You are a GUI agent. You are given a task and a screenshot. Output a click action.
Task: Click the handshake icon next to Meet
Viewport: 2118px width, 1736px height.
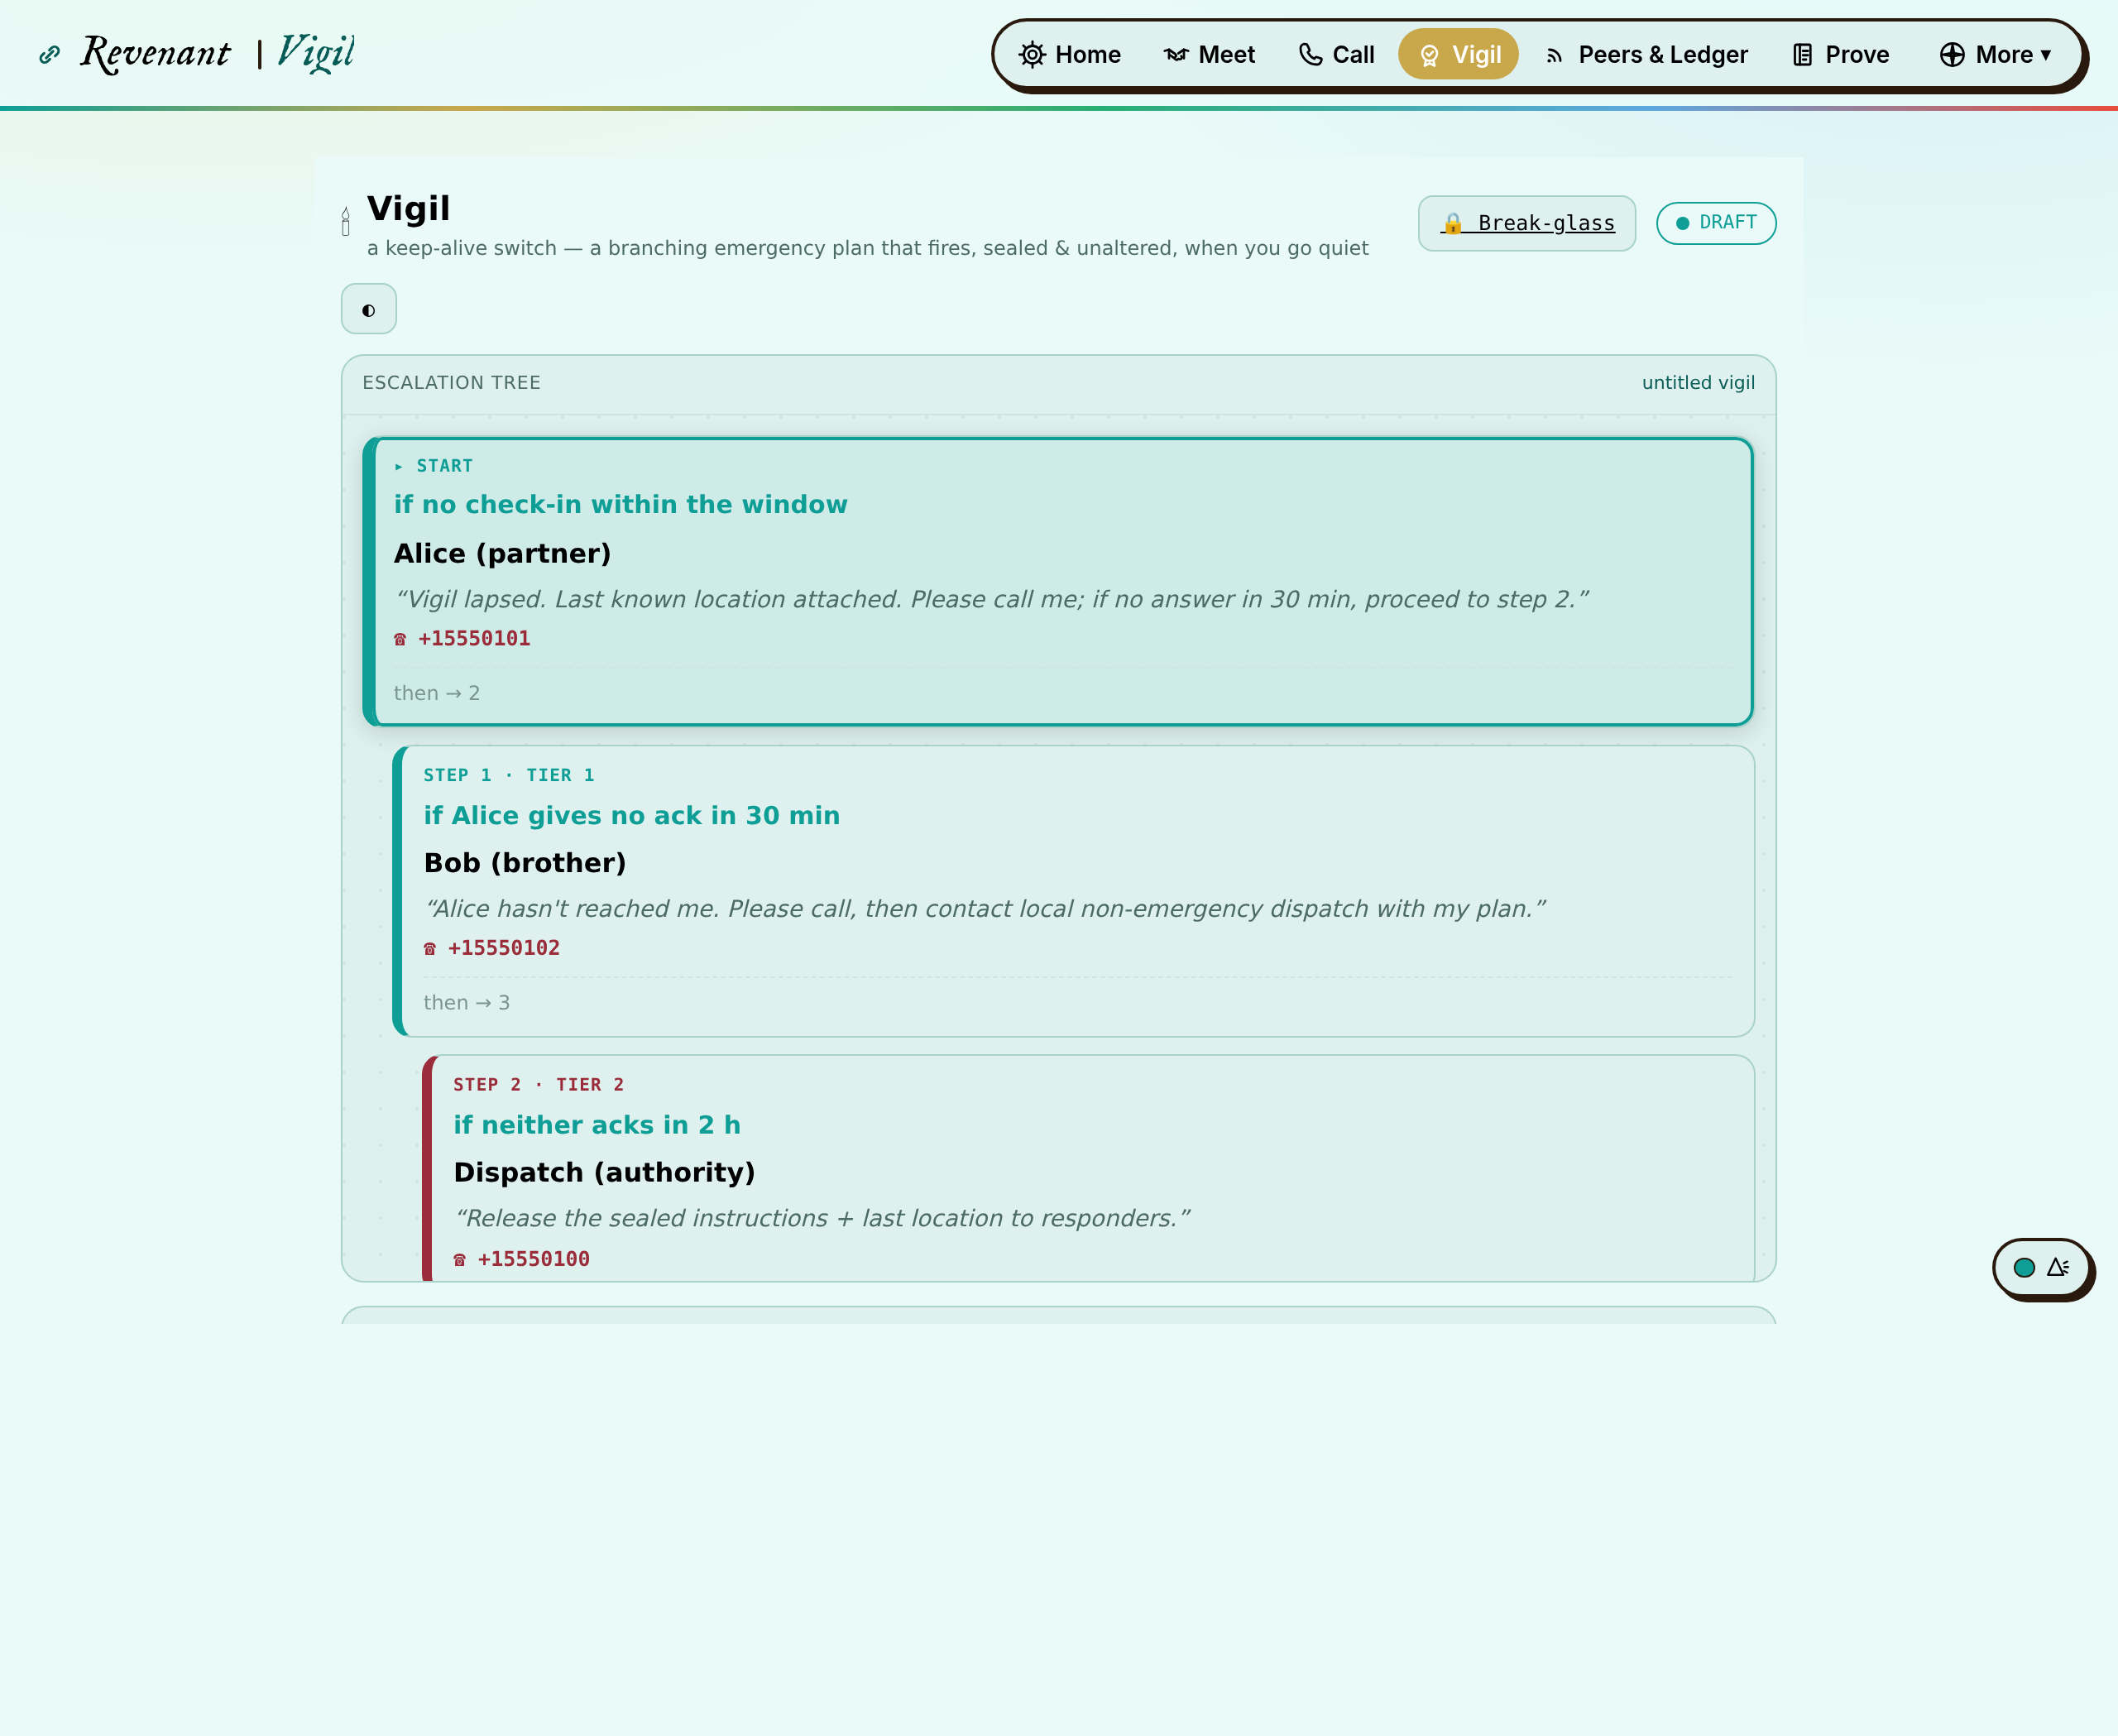click(x=1176, y=55)
